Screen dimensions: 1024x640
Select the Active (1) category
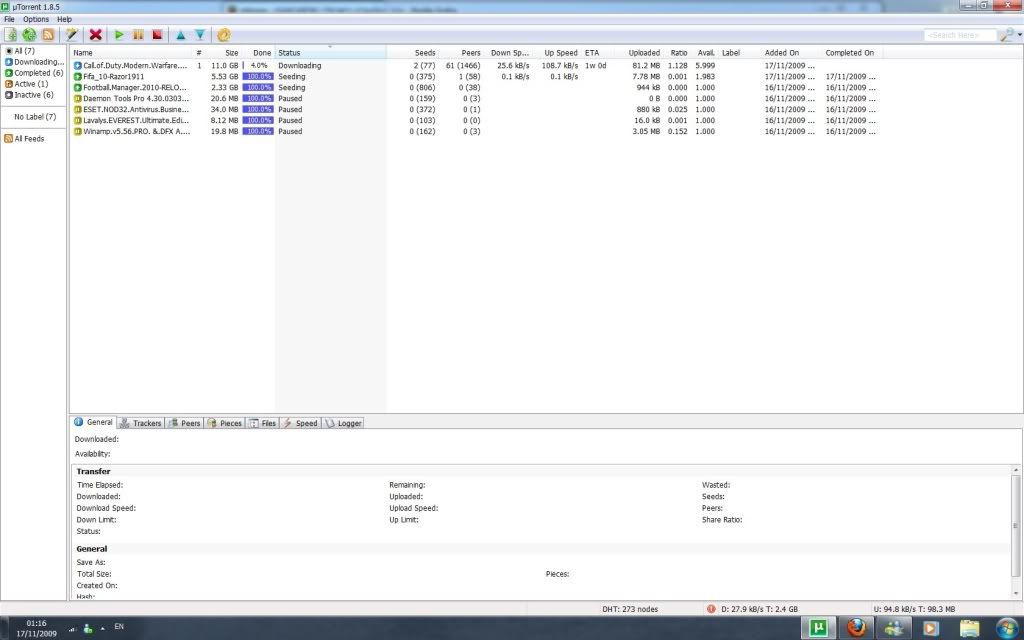(26, 84)
